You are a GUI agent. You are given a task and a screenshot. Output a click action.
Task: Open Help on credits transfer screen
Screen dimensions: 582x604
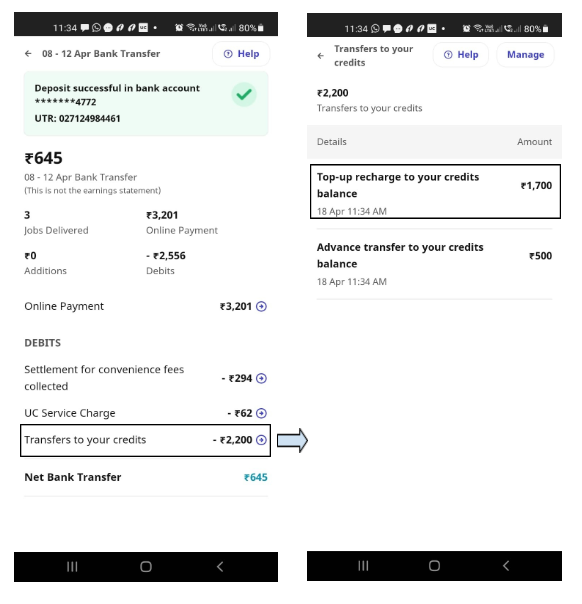(461, 55)
